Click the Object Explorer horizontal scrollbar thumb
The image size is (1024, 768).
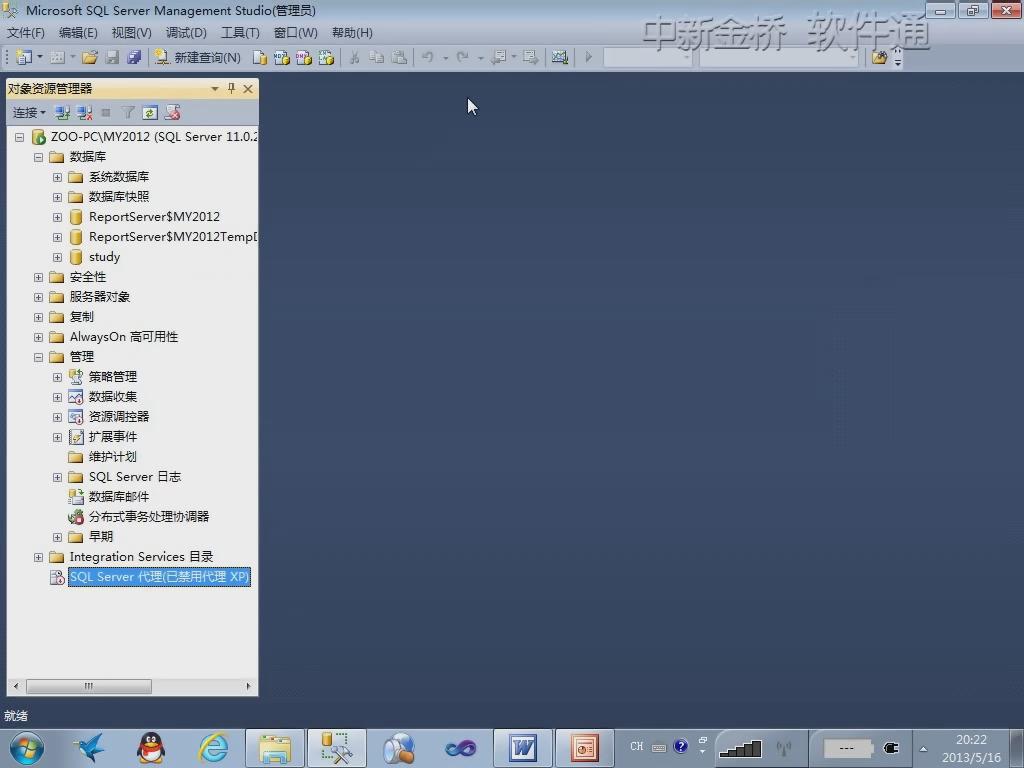[x=89, y=686]
